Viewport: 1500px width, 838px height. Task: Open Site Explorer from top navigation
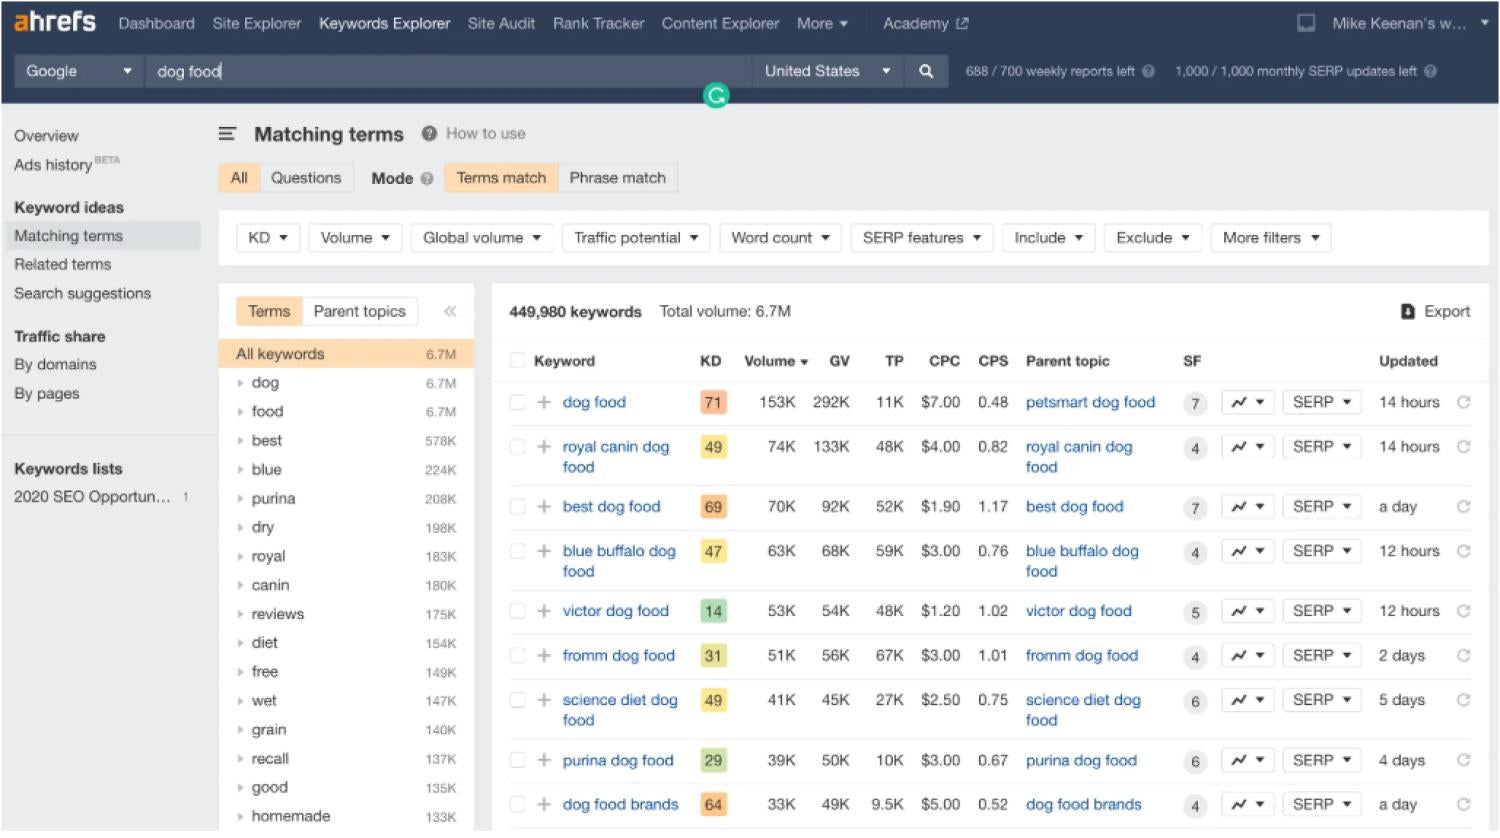coord(256,23)
